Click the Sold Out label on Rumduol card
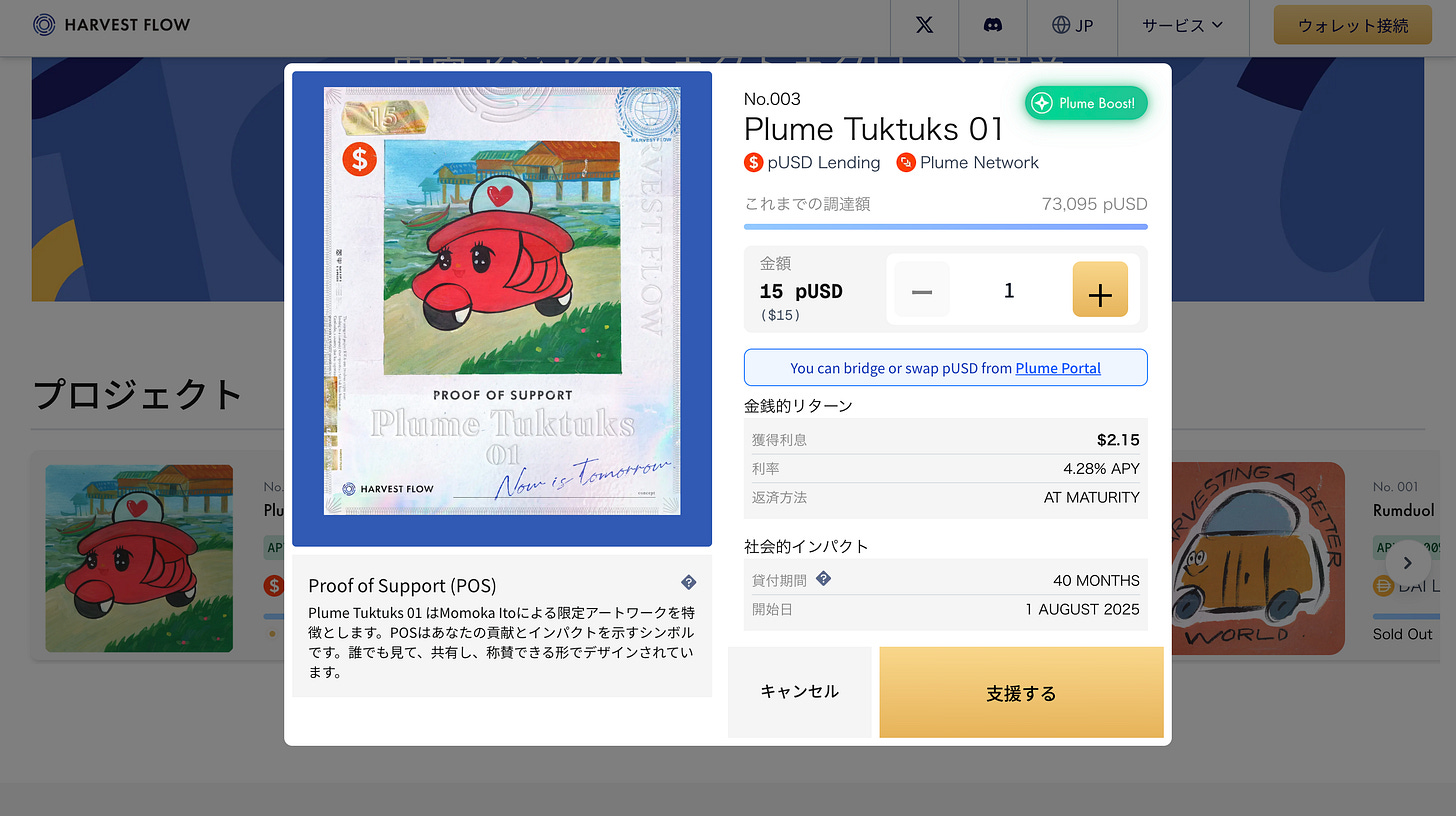Viewport: 1456px width, 816px height. (x=1402, y=634)
